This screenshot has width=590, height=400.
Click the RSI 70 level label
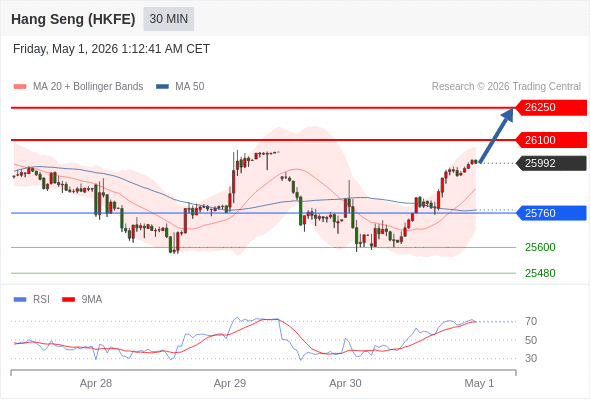pyautogui.click(x=531, y=321)
